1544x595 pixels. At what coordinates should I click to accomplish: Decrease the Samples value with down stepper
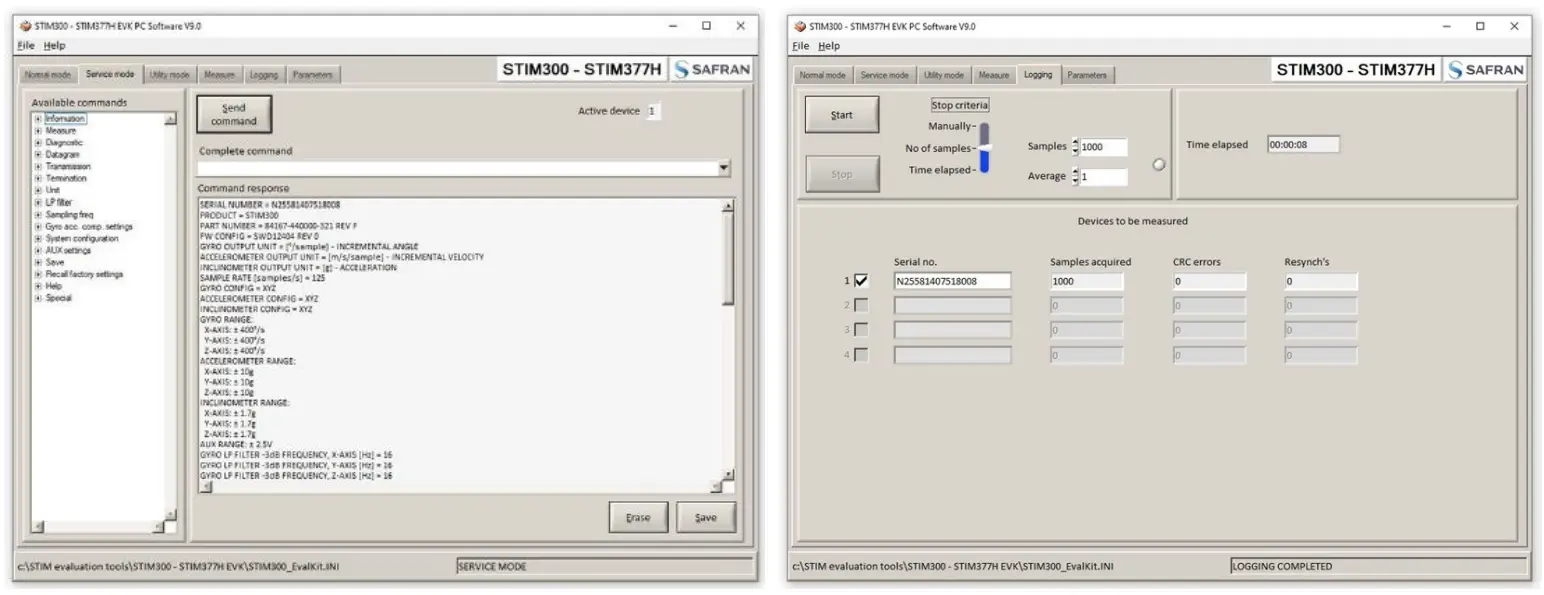[1075, 151]
